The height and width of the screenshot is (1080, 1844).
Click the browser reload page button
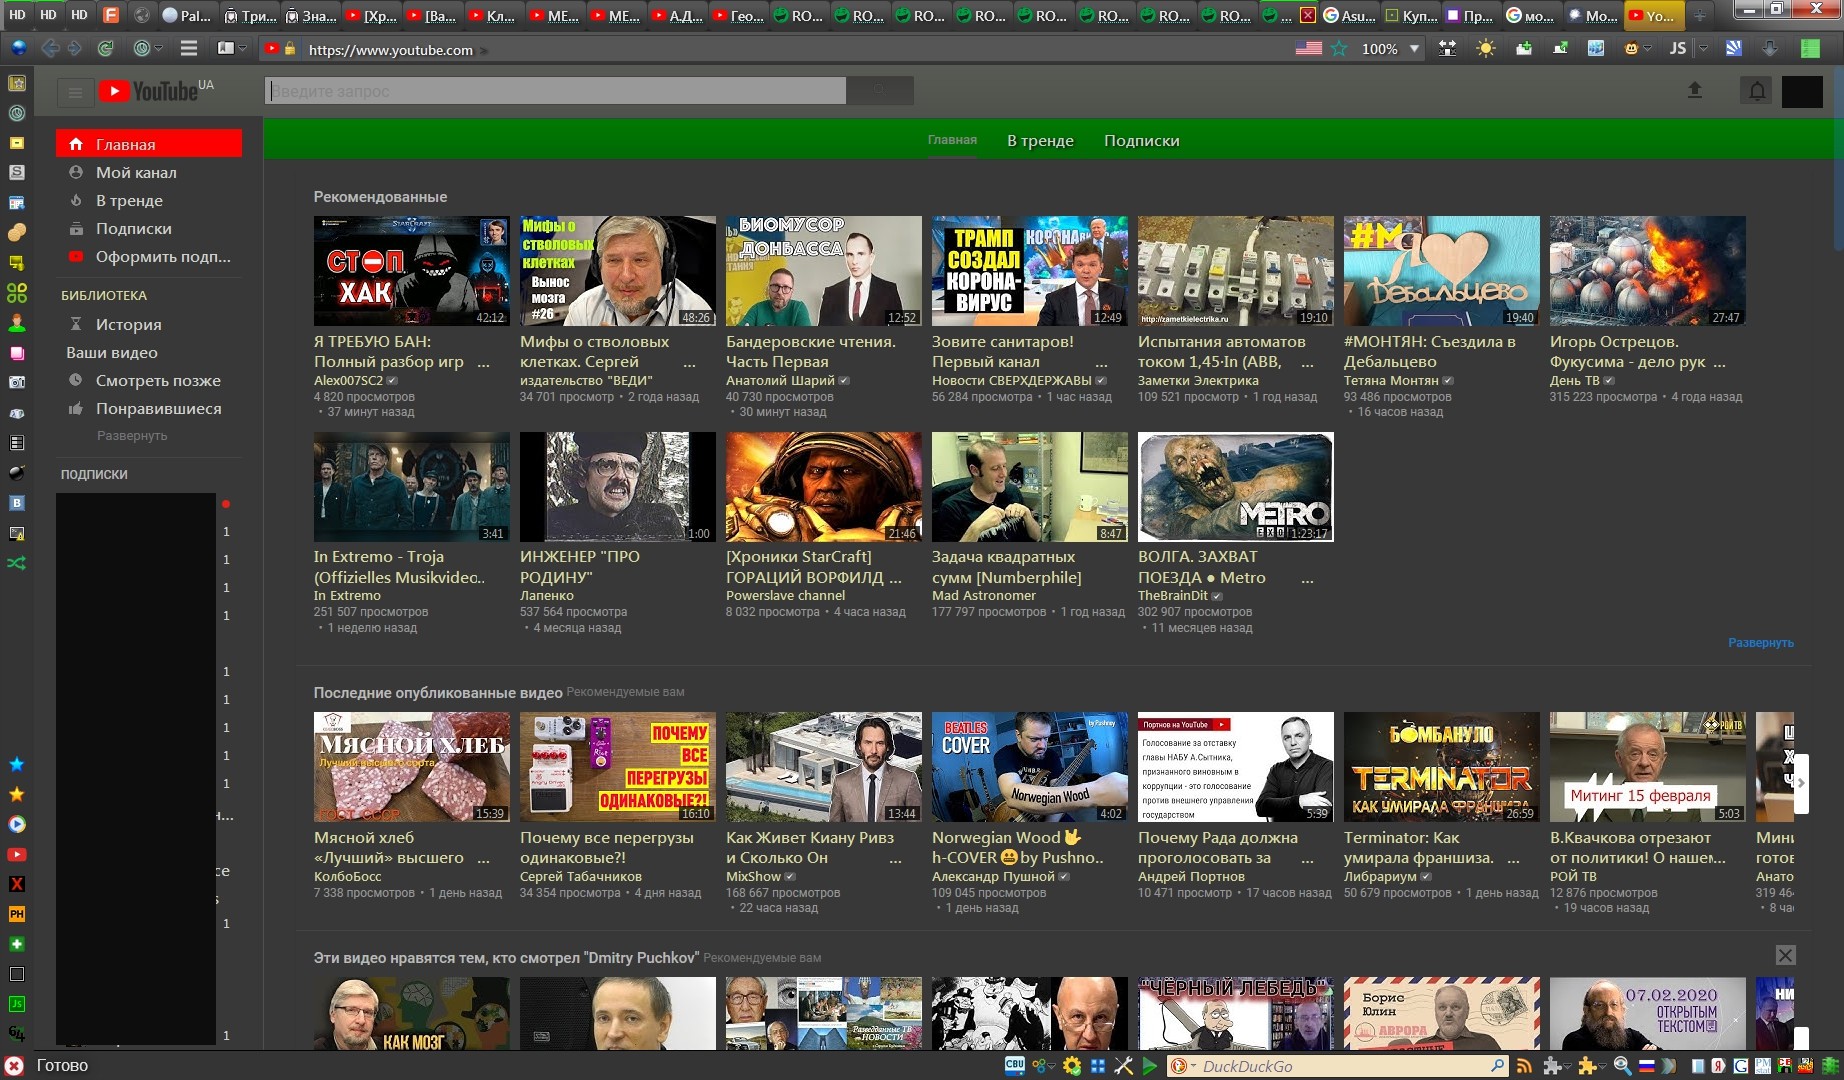pos(105,48)
